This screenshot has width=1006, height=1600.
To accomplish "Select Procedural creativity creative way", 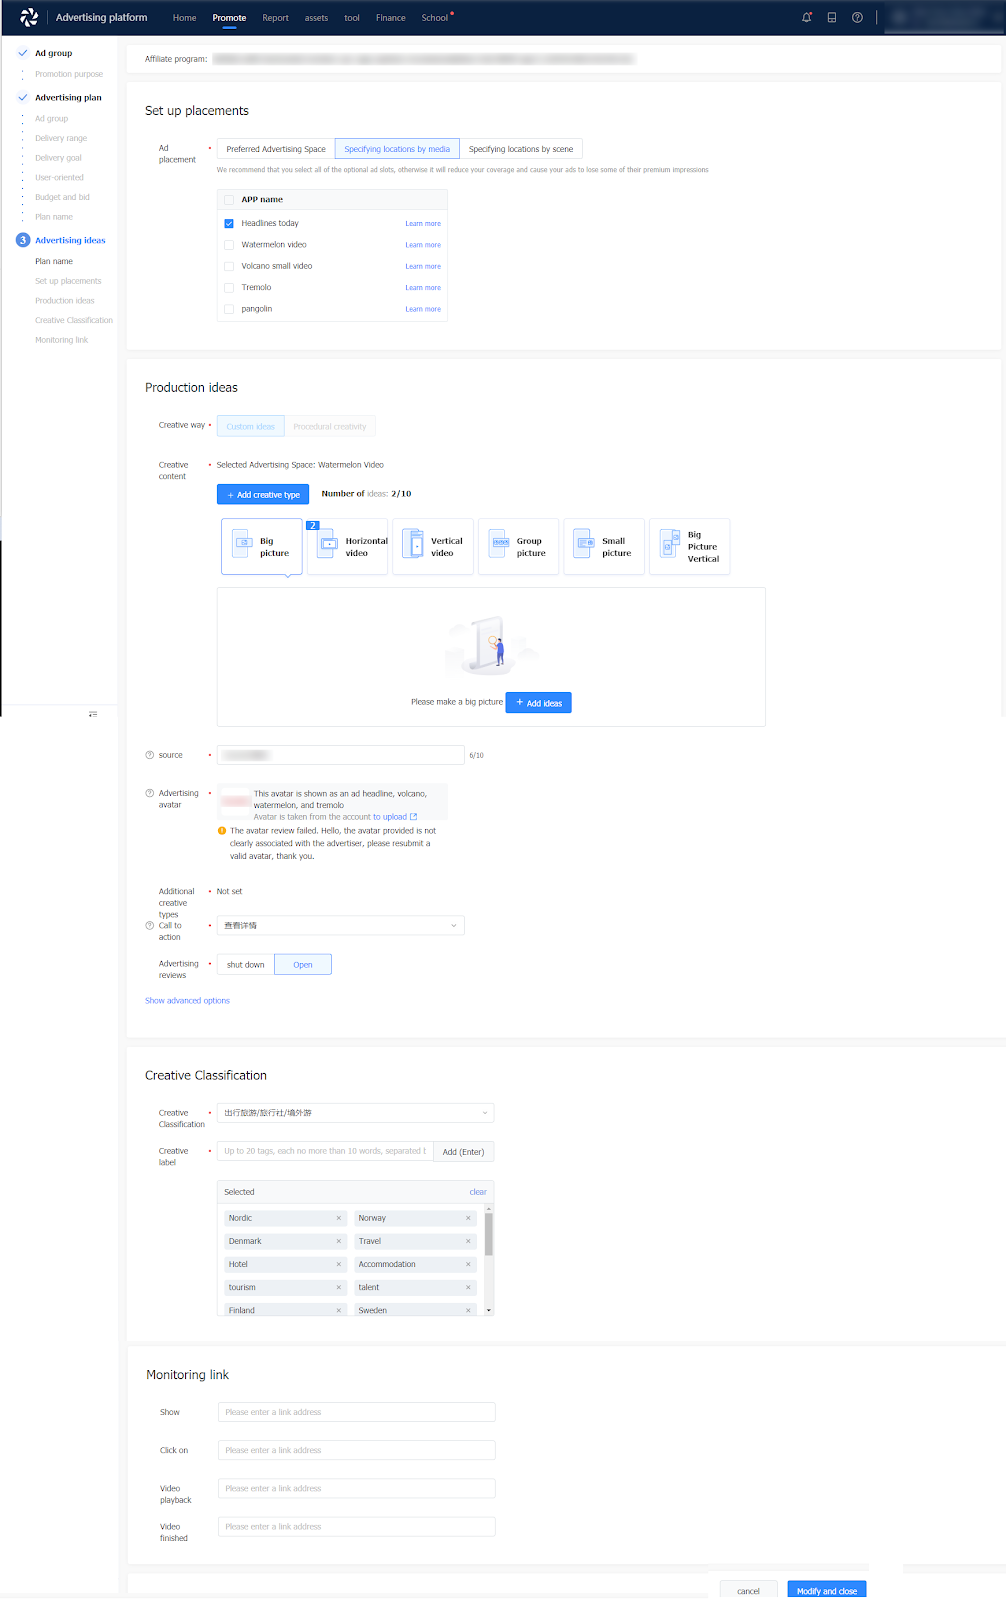I will [330, 426].
